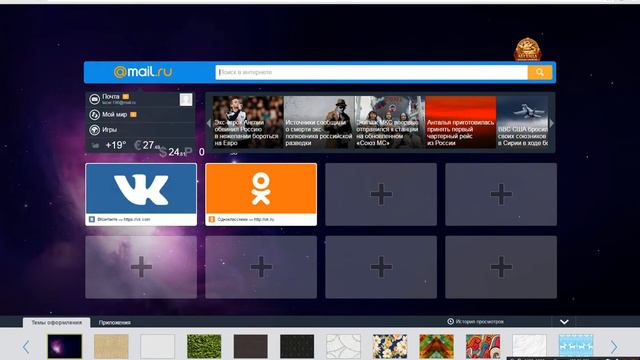Select the green grass theme swatch
This screenshot has width=640, height=360.
tap(204, 347)
